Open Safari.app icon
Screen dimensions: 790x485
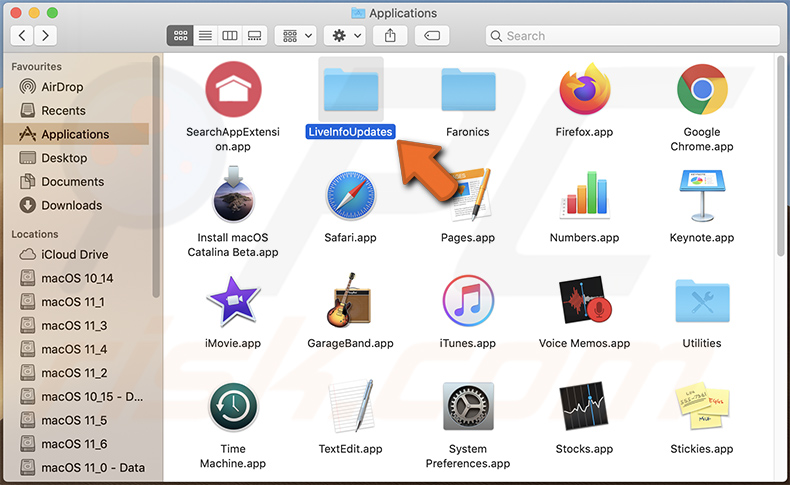coord(351,195)
